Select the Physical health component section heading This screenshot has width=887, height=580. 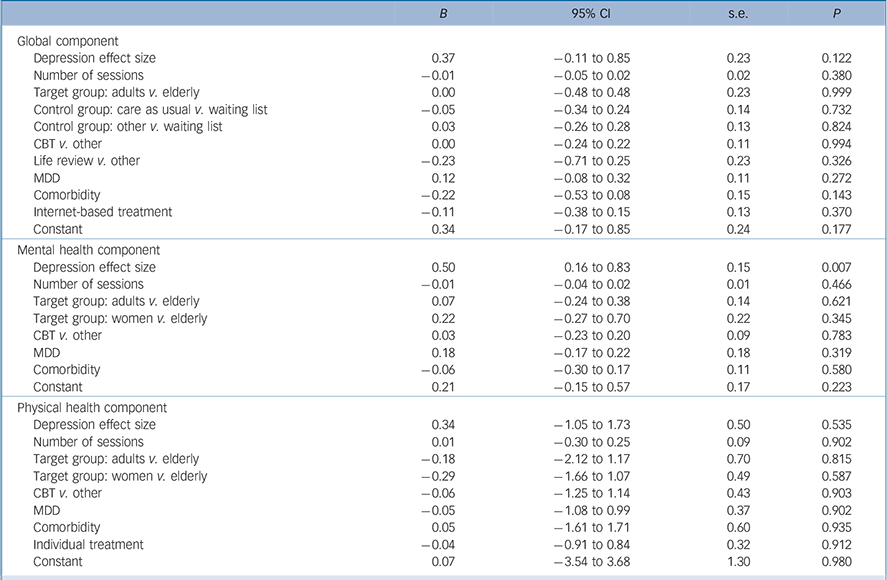(93, 408)
